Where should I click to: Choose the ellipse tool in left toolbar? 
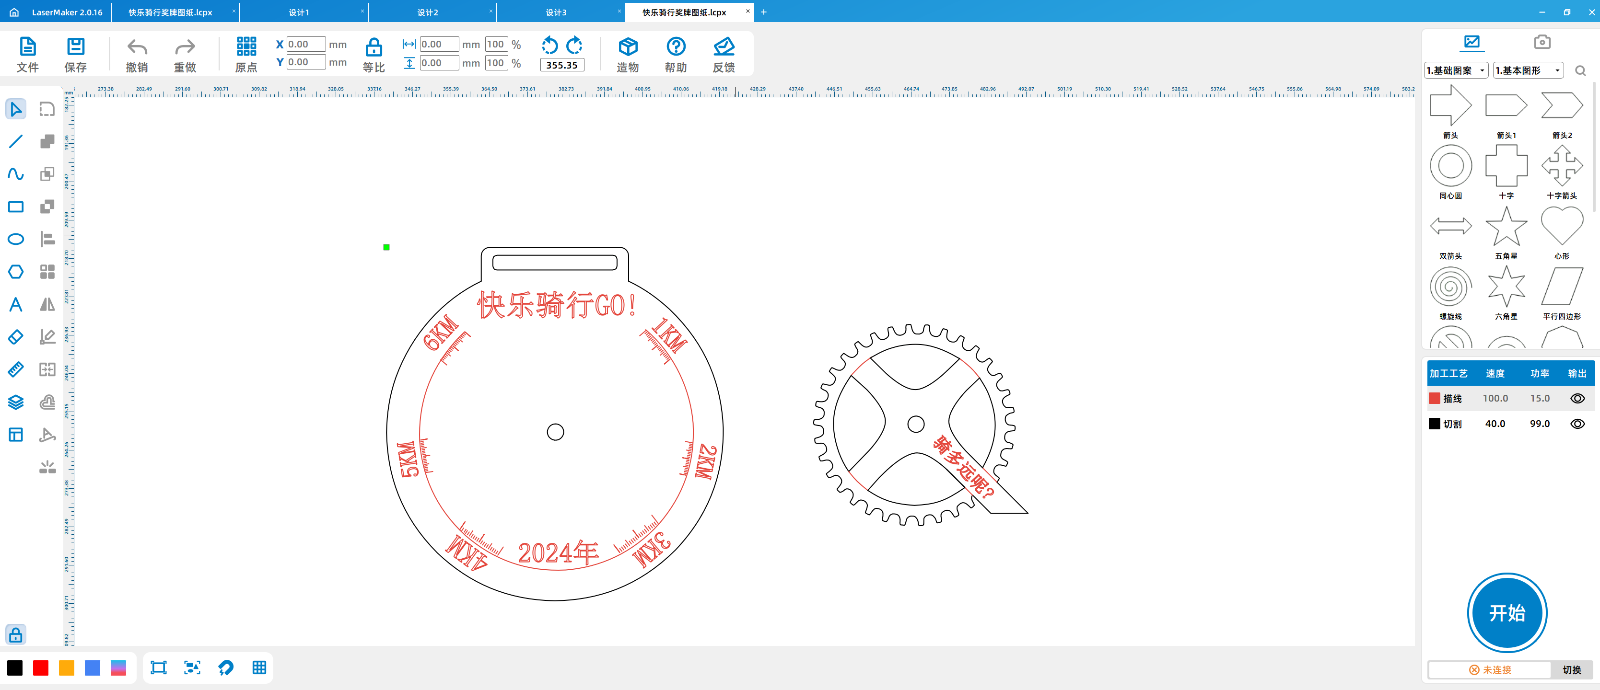click(x=16, y=239)
